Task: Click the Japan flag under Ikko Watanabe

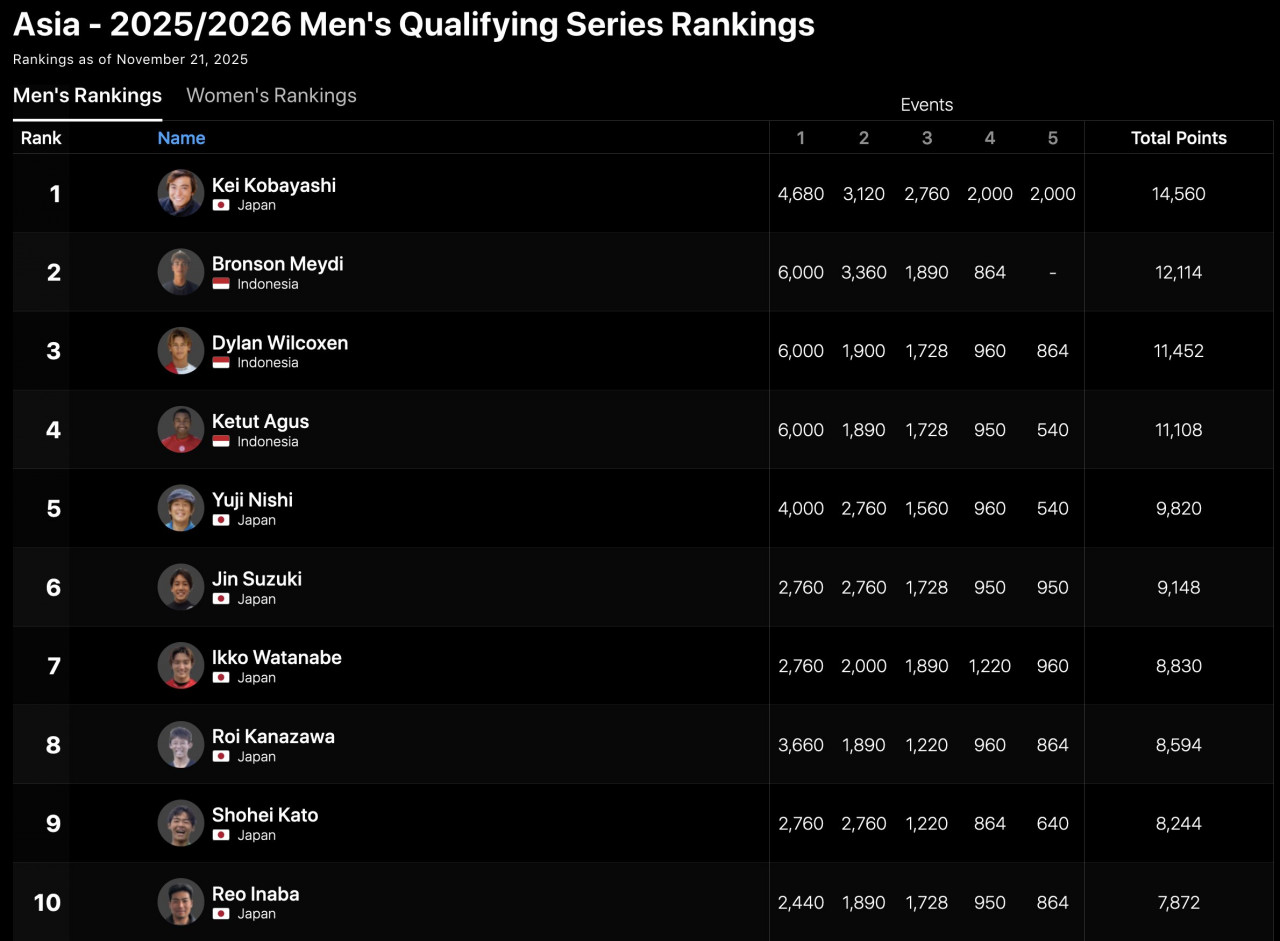Action: click(x=221, y=678)
